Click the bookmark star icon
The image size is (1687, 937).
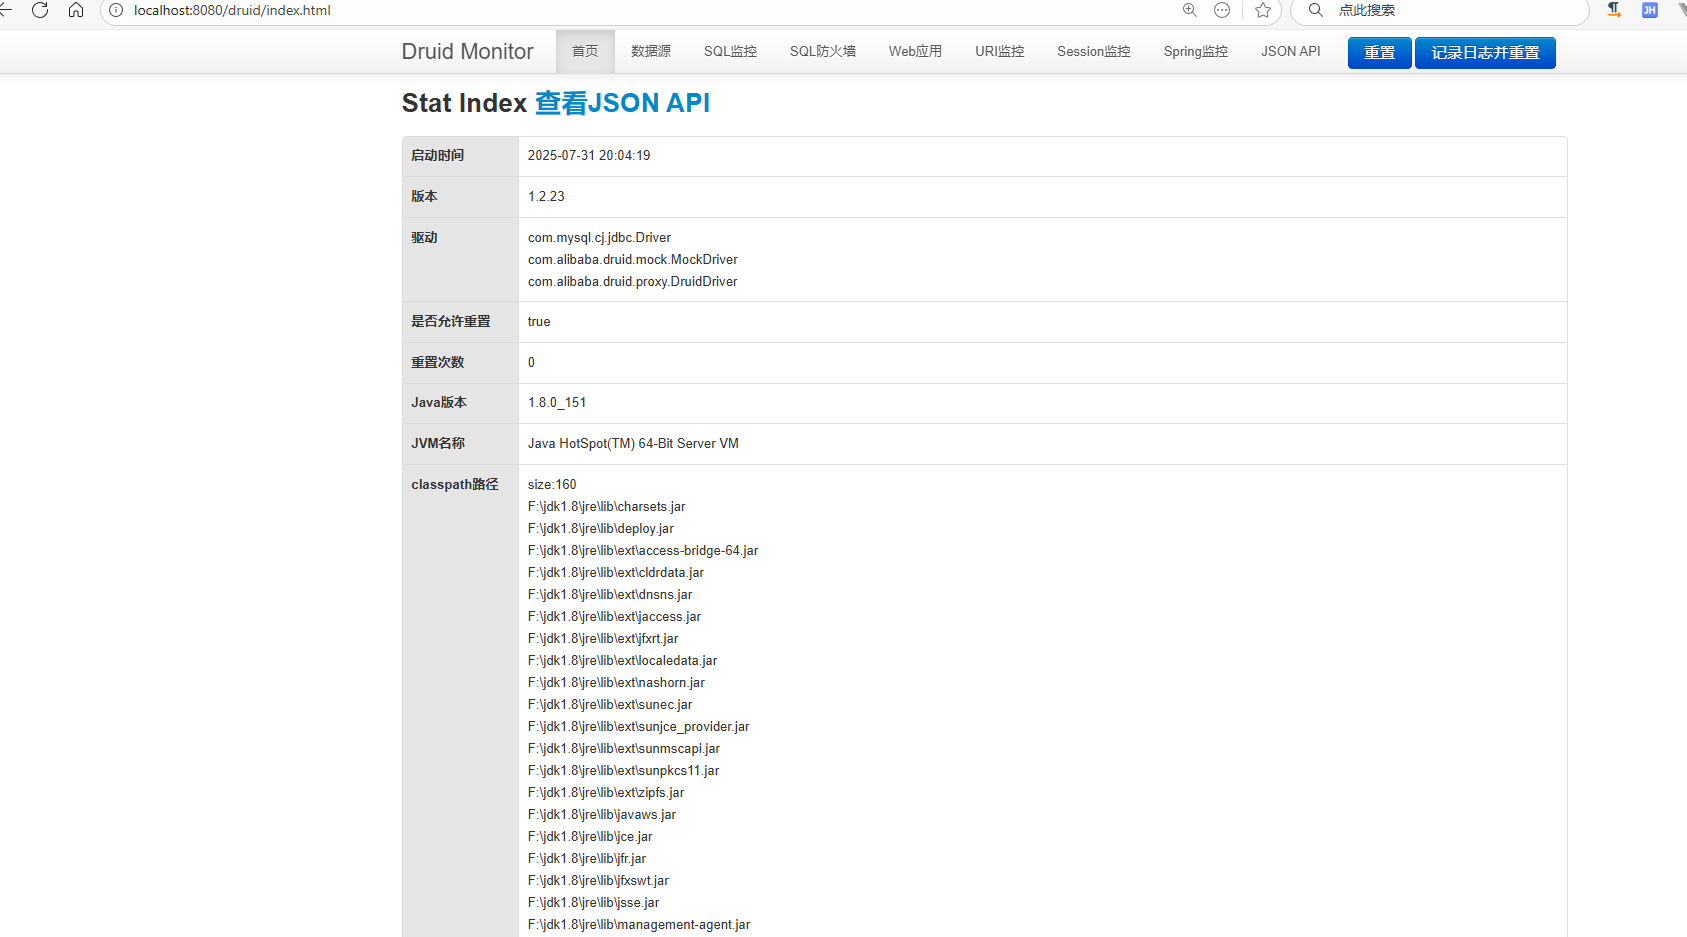coord(1263,10)
